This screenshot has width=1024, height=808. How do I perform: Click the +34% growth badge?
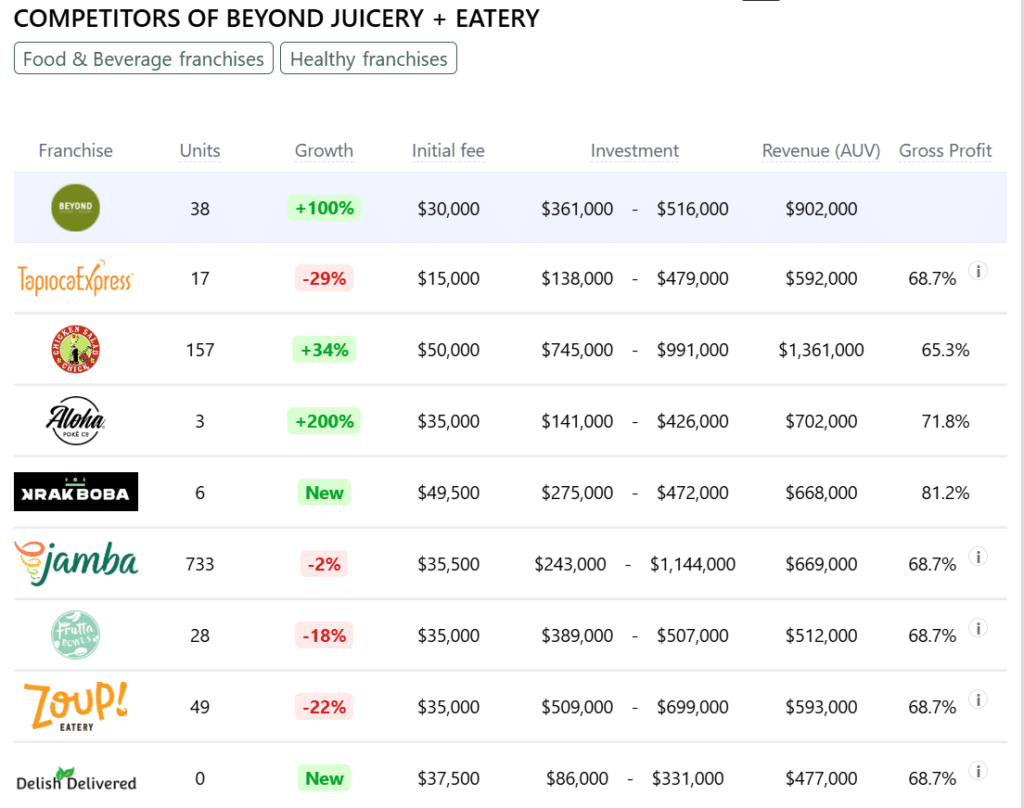point(324,349)
